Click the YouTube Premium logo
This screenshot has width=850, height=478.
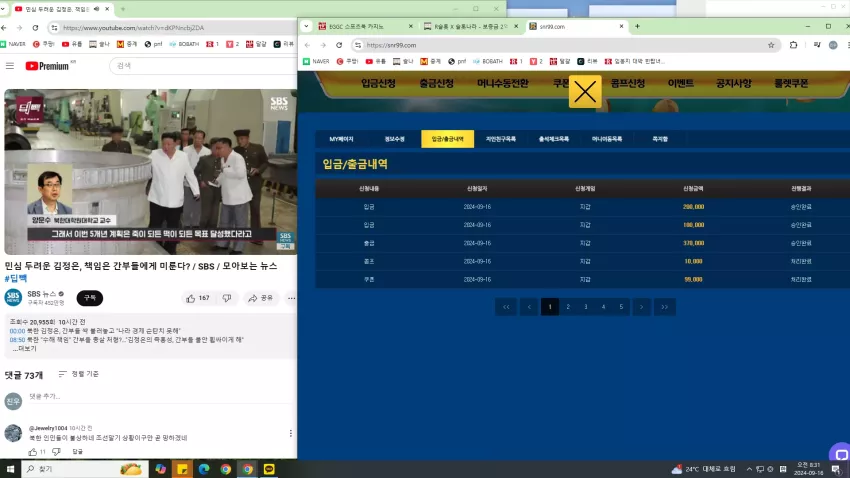point(47,66)
